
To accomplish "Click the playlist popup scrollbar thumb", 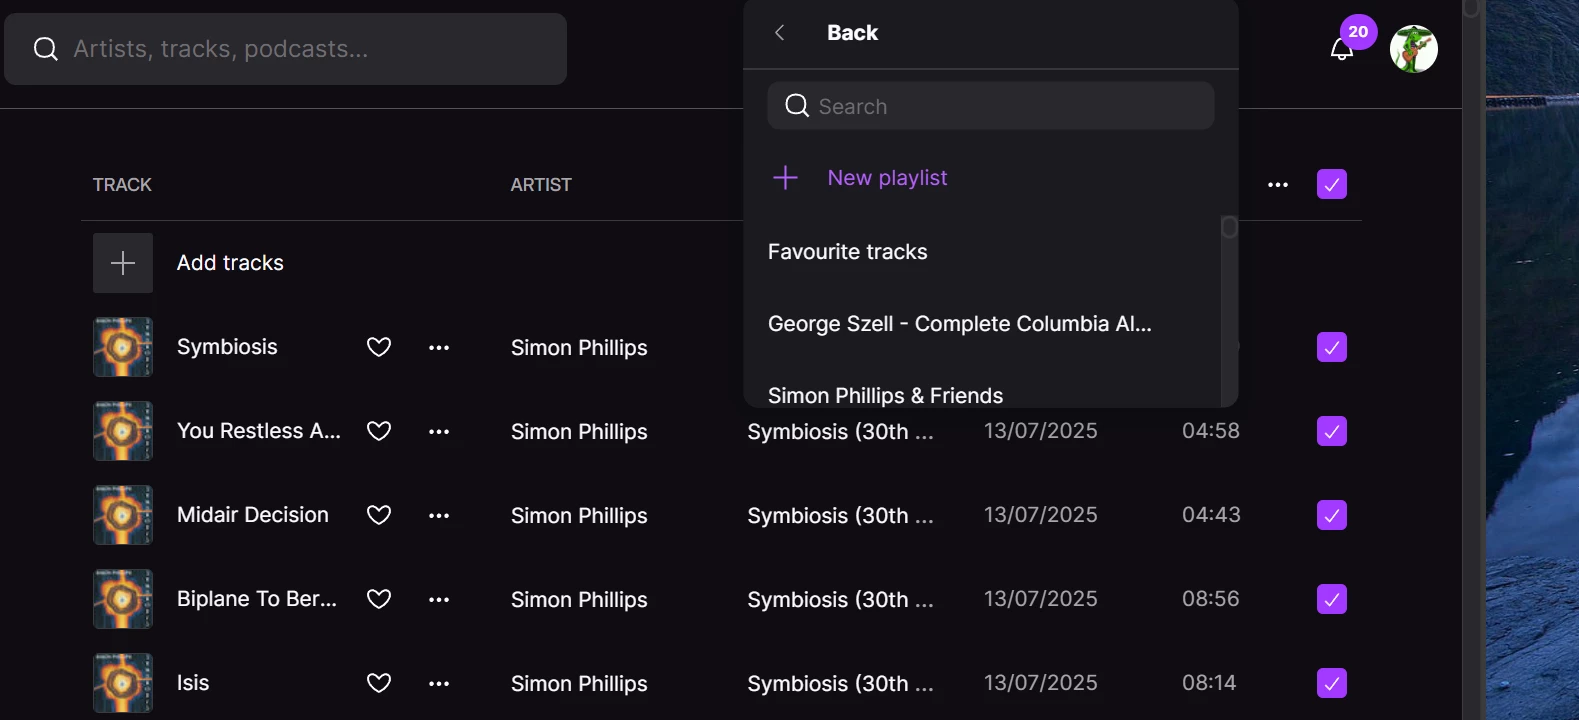I will [1229, 228].
